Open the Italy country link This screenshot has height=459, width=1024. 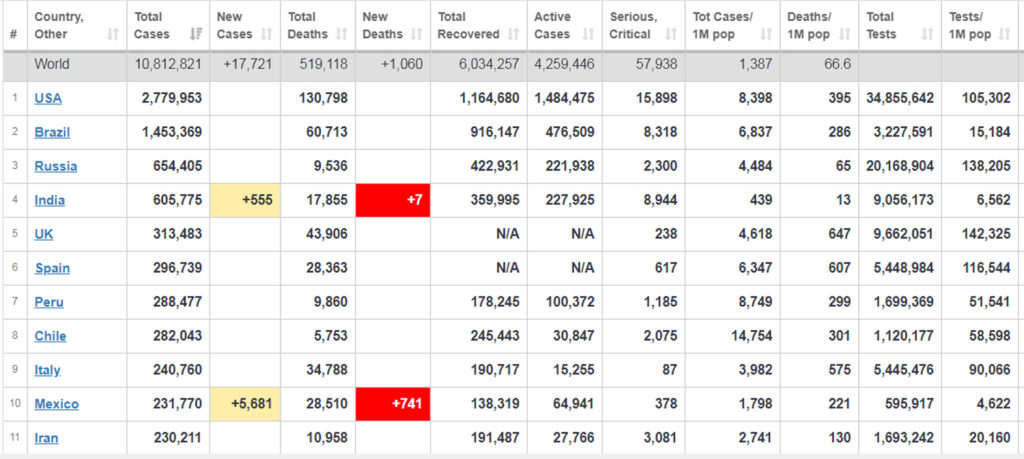point(48,370)
